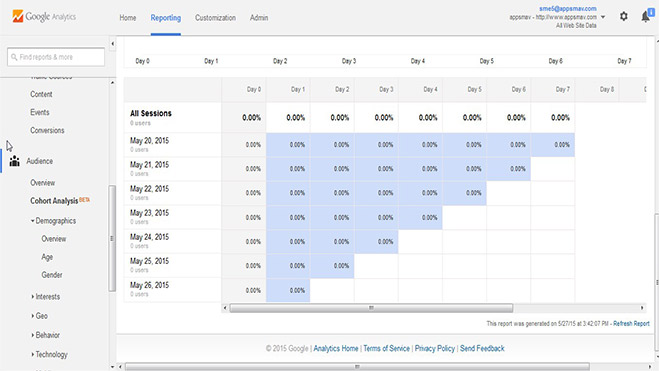
Task: Click the Find reports & more search box
Action: pyautogui.click(x=56, y=57)
